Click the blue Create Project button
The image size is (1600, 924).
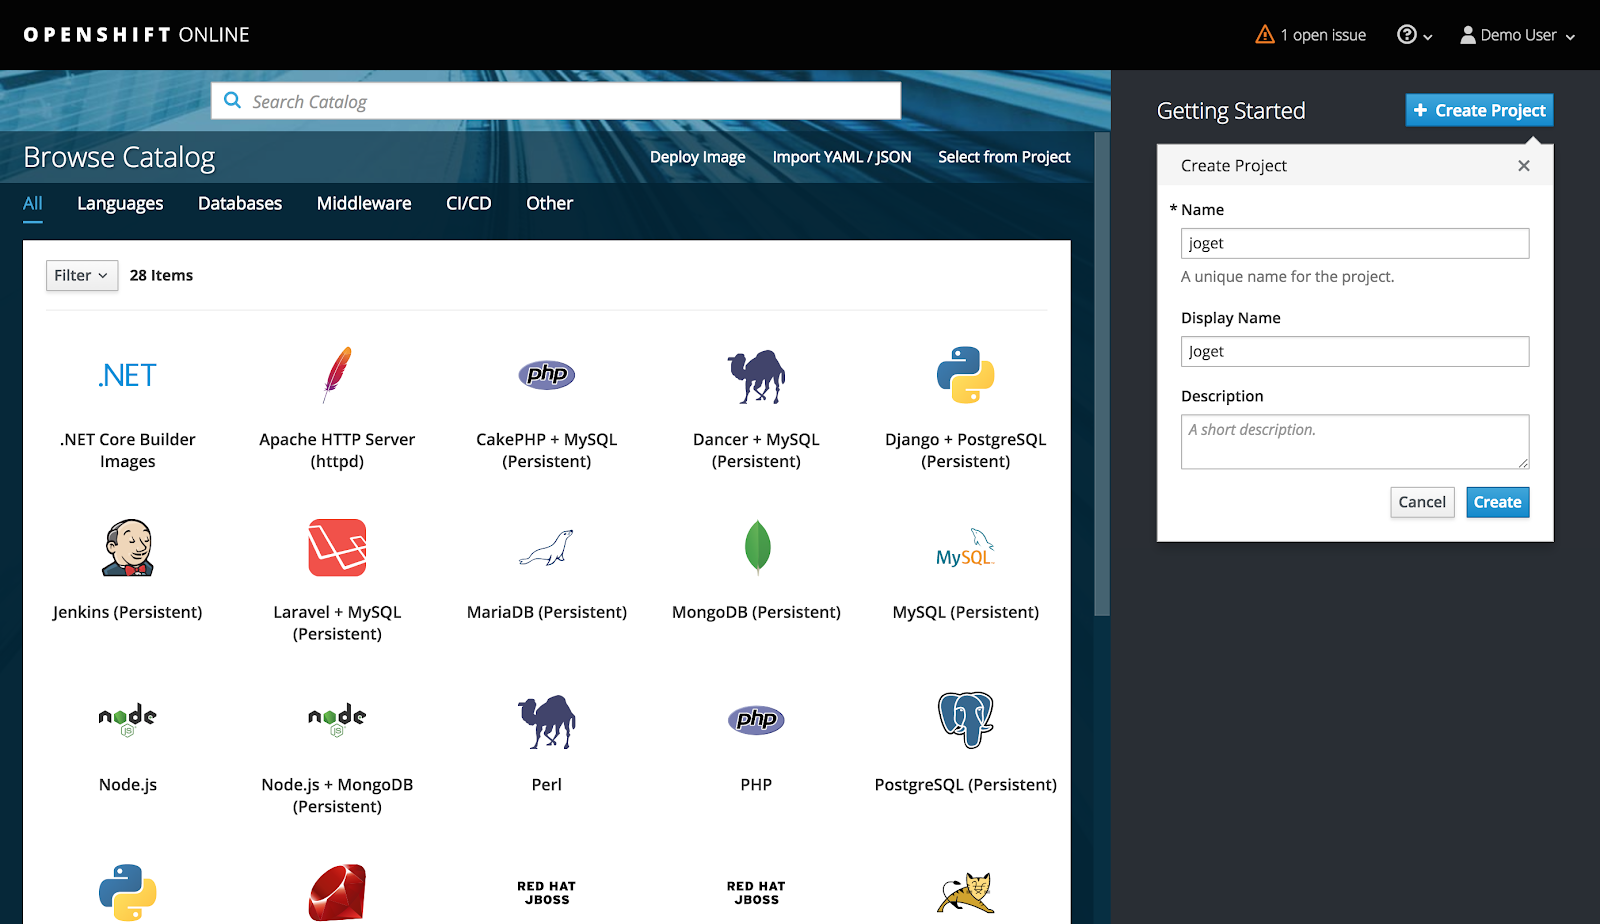coord(1479,110)
